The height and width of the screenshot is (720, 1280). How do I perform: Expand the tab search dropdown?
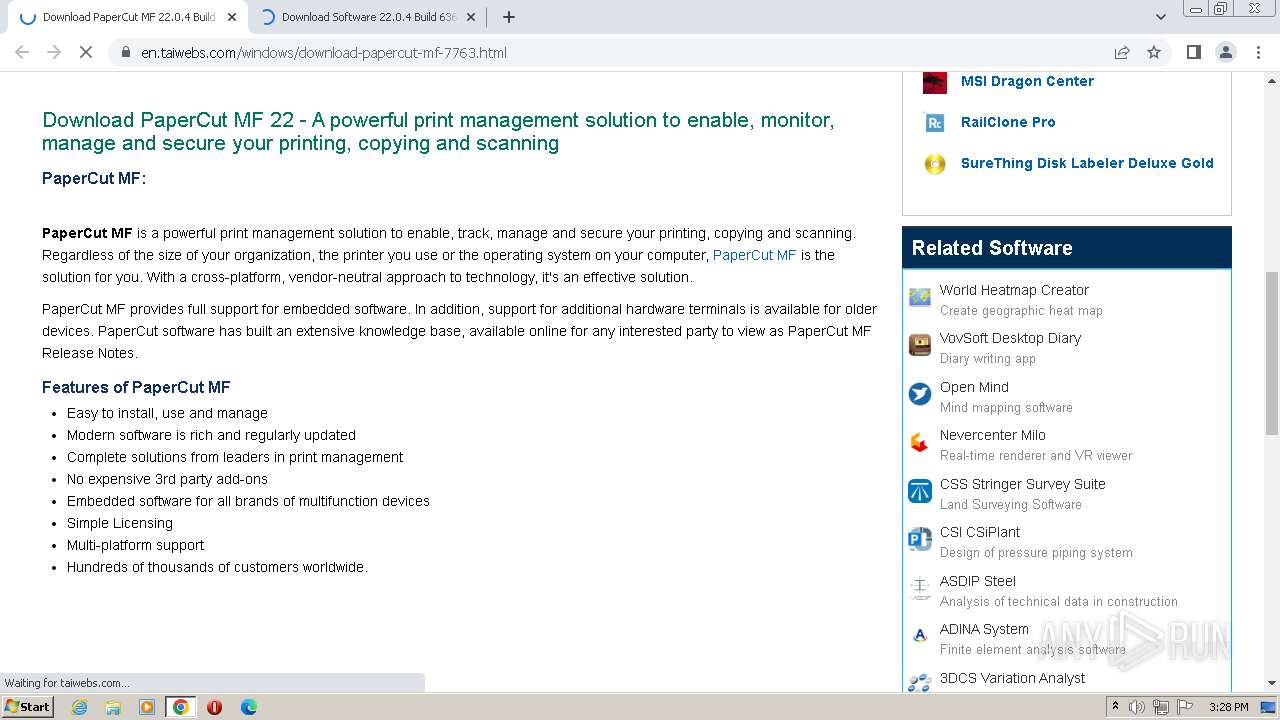pyautogui.click(x=1160, y=17)
